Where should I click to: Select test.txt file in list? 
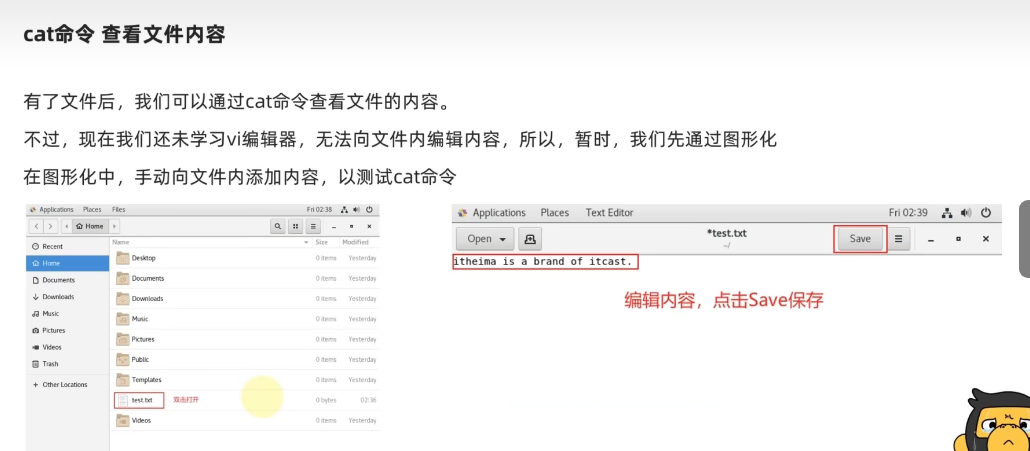(141, 400)
